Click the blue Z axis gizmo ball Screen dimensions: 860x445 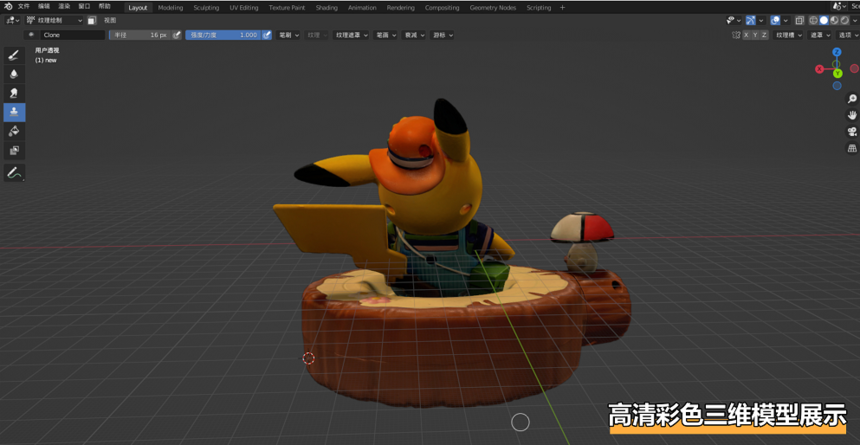[836, 52]
